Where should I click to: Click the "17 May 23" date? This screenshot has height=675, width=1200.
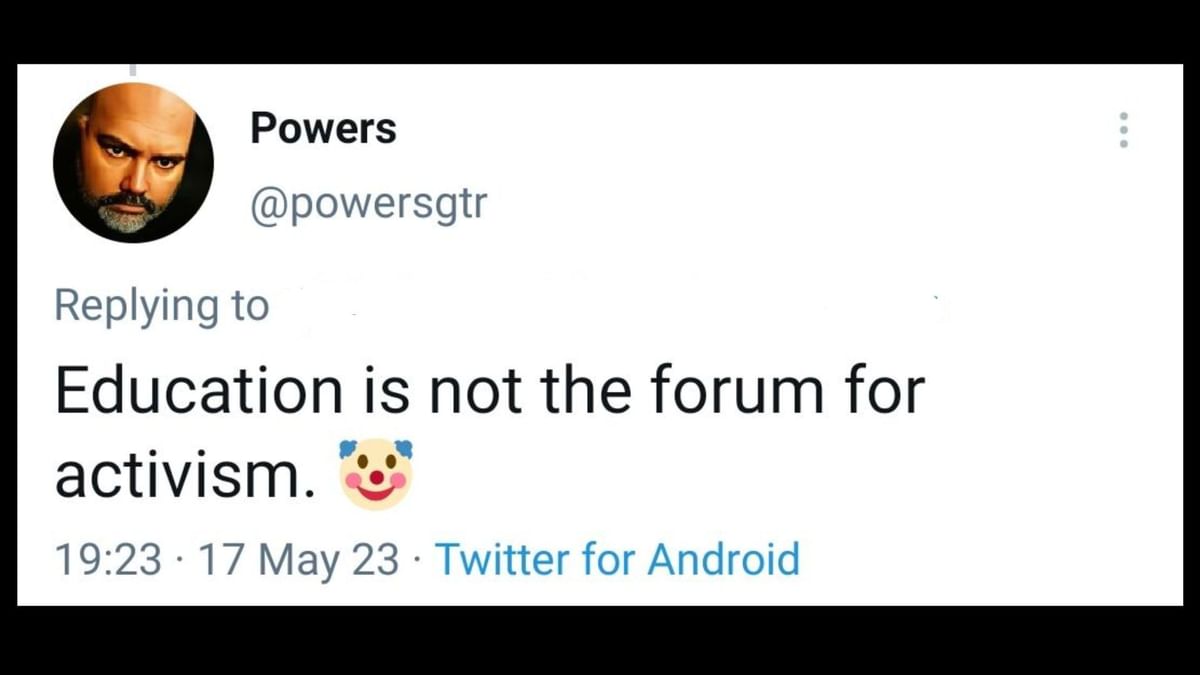pos(298,558)
